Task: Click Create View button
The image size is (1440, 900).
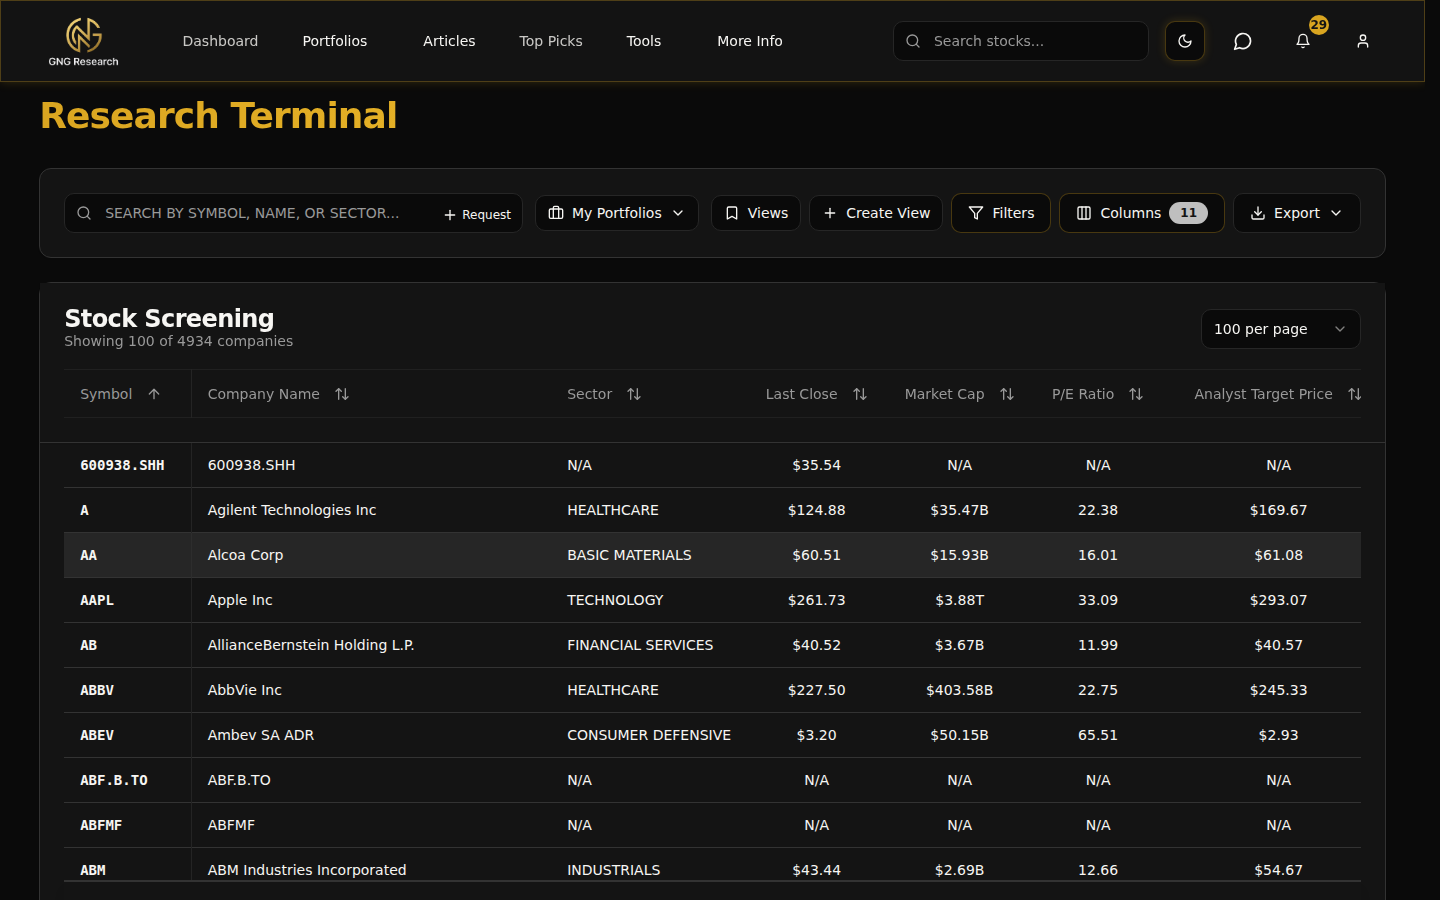Action: click(x=876, y=213)
